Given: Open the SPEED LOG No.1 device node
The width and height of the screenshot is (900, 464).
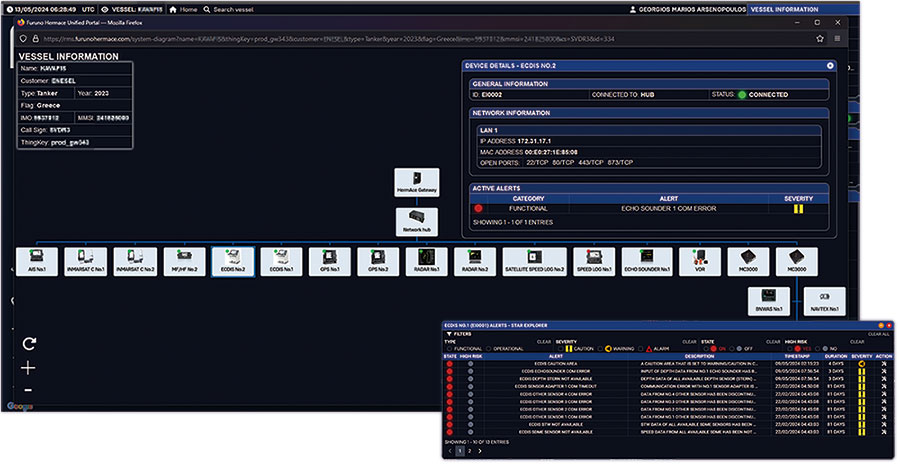Looking at the screenshot, I should (x=593, y=262).
